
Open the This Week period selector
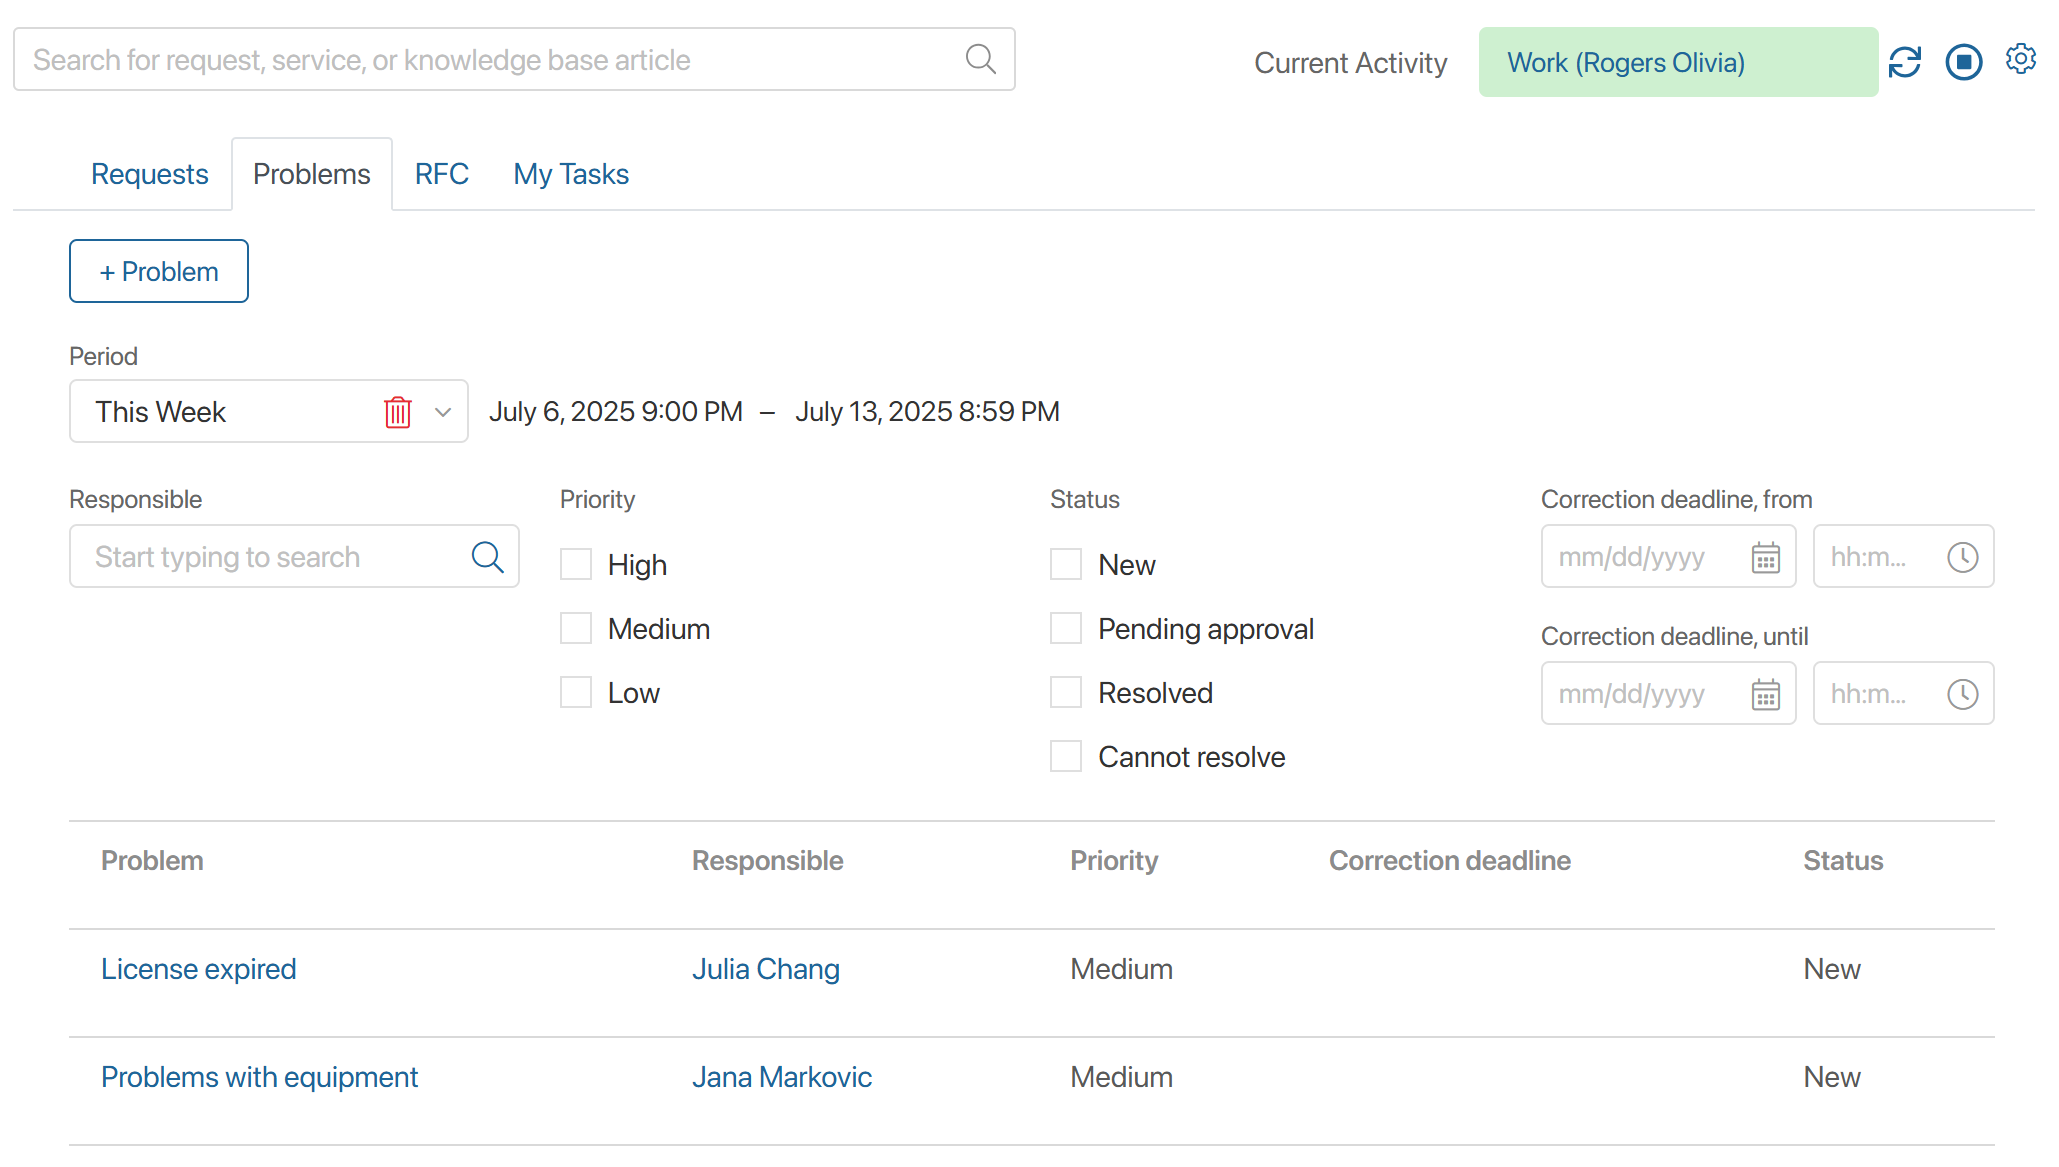(268, 411)
